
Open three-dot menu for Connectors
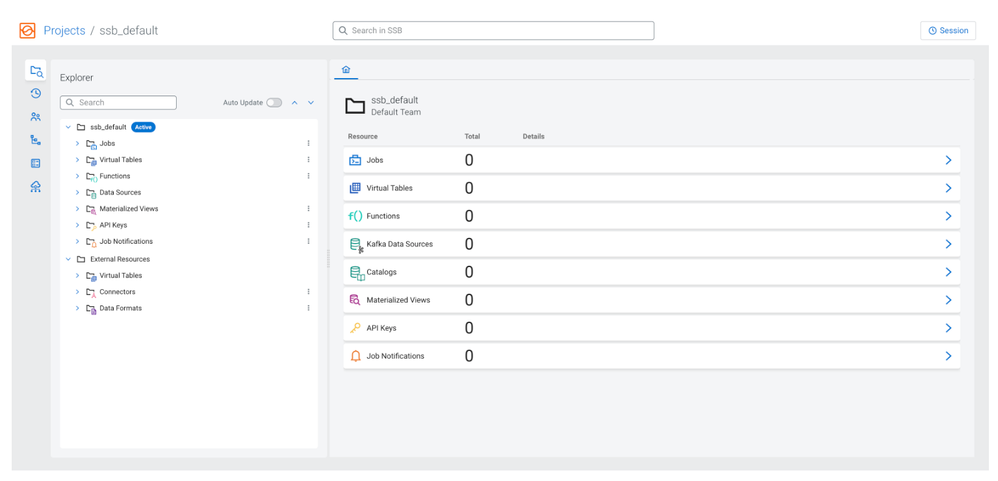308,292
